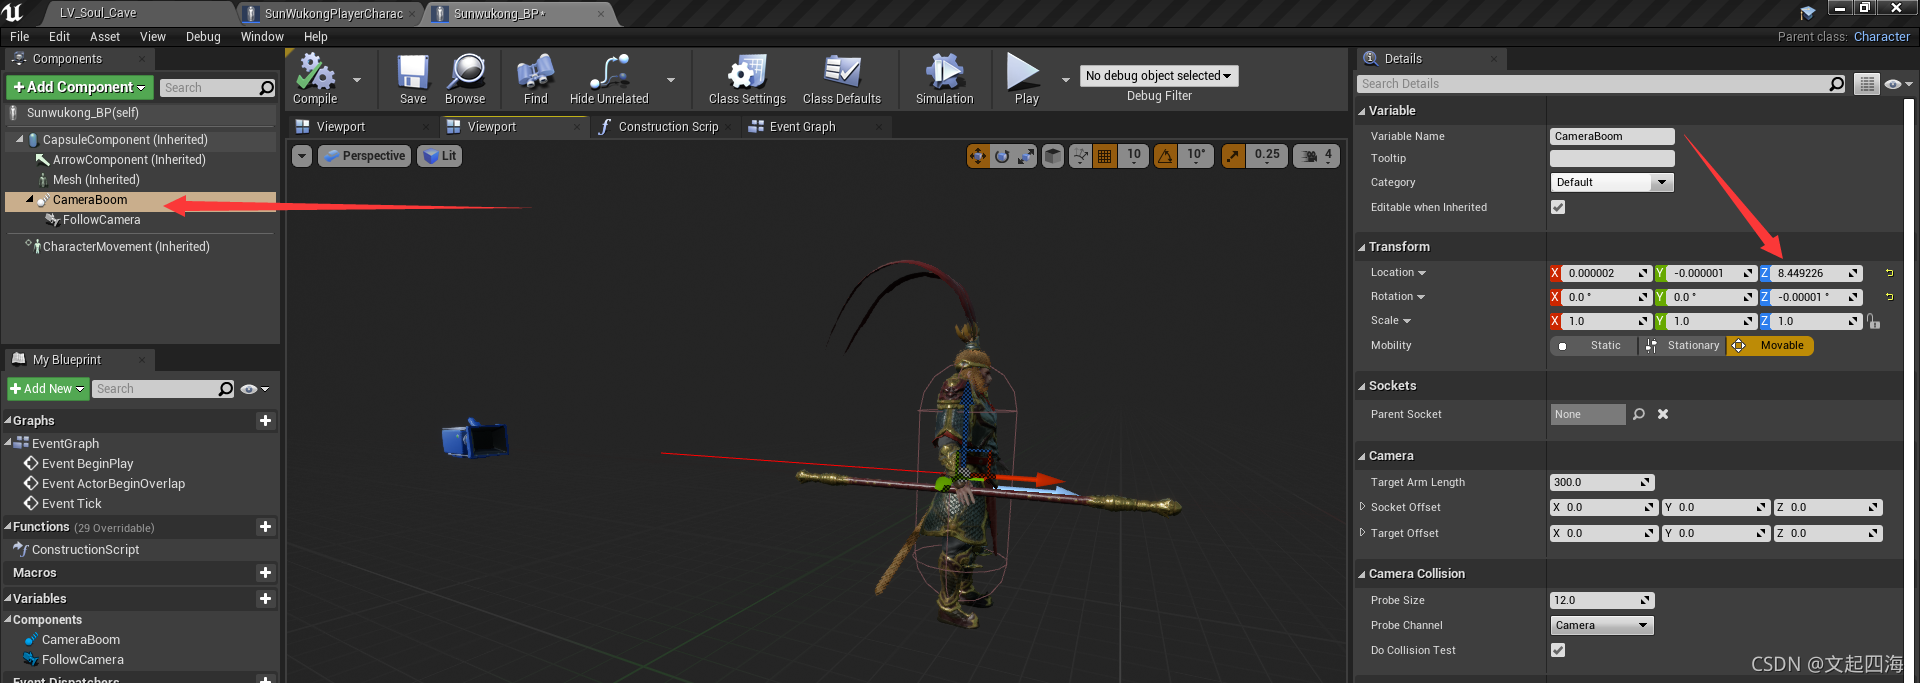This screenshot has width=1920, height=683.
Task: Toggle rotation angle snapping
Action: [1165, 156]
